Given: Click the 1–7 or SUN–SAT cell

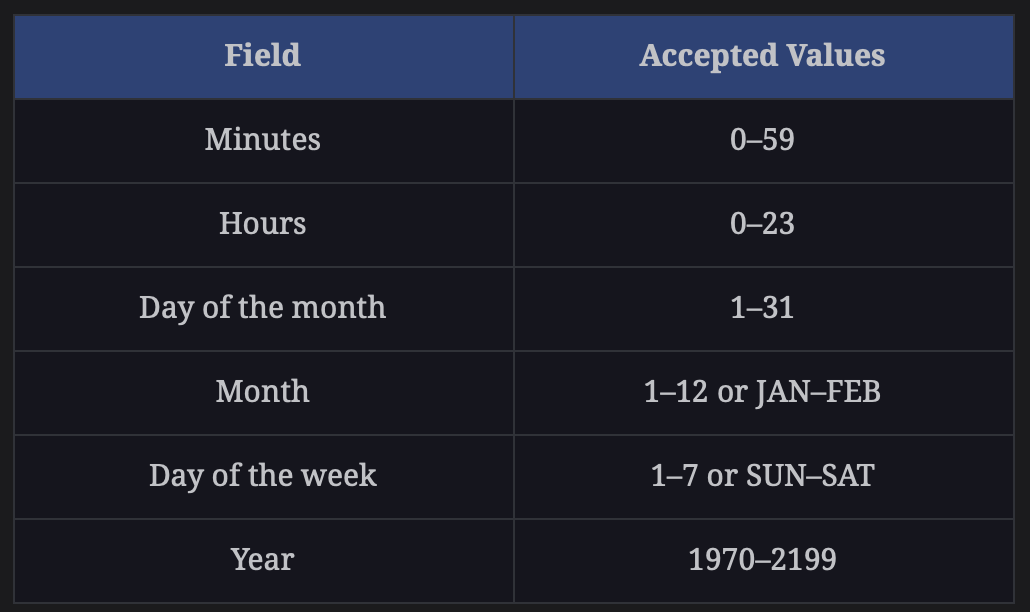Looking at the screenshot, I should (763, 477).
